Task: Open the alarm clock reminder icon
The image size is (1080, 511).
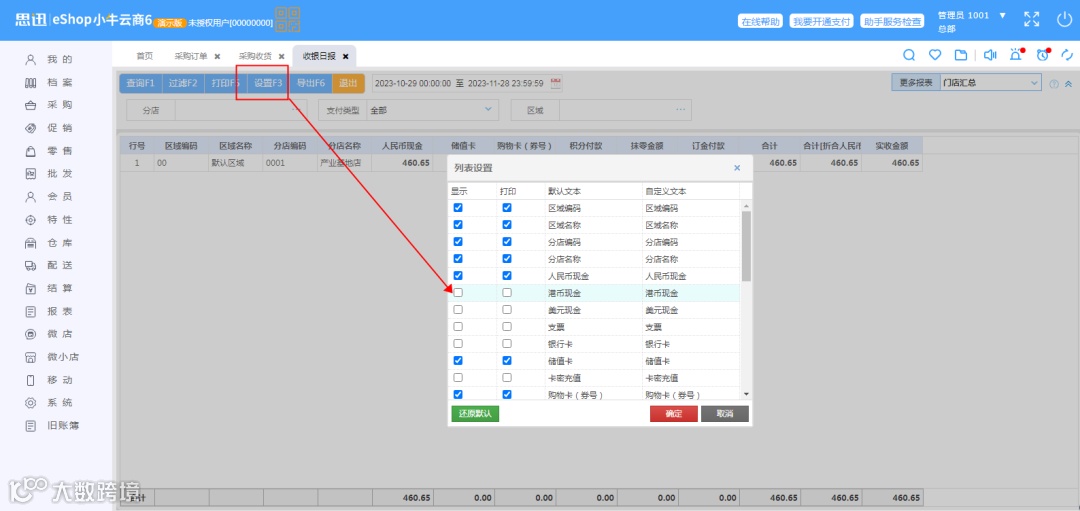Action: click(1043, 55)
